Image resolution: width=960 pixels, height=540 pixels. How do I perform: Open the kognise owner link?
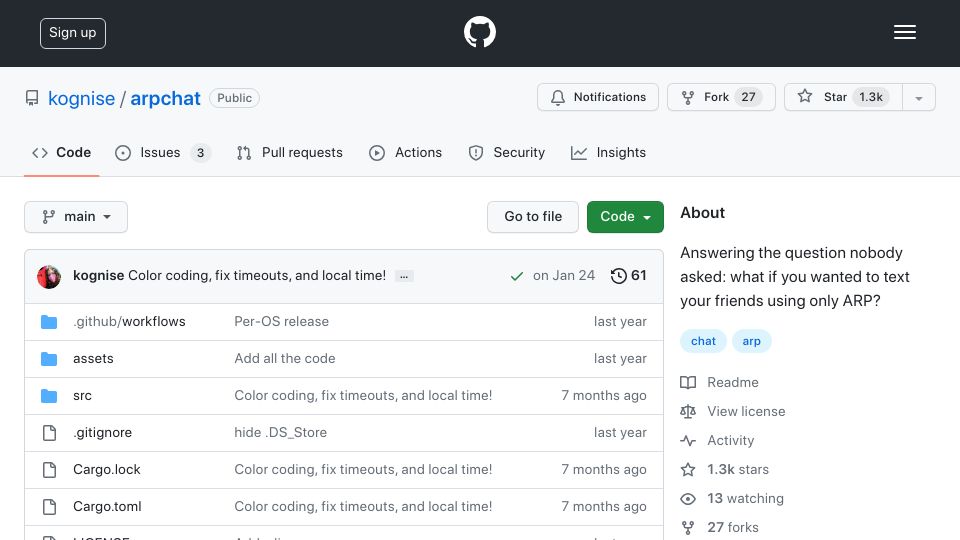tap(81, 99)
